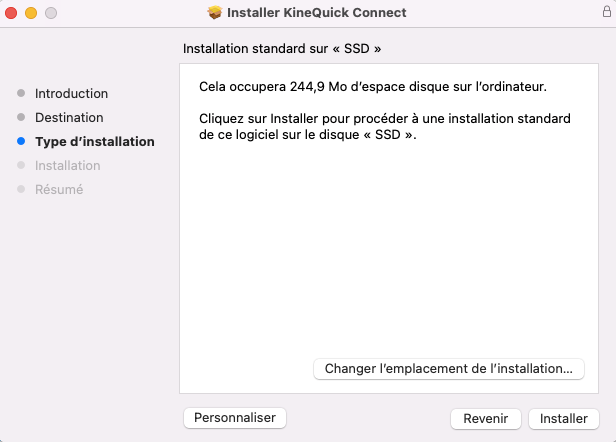616x442 pixels.
Task: Click the greyed Installation step
Action: 68,165
